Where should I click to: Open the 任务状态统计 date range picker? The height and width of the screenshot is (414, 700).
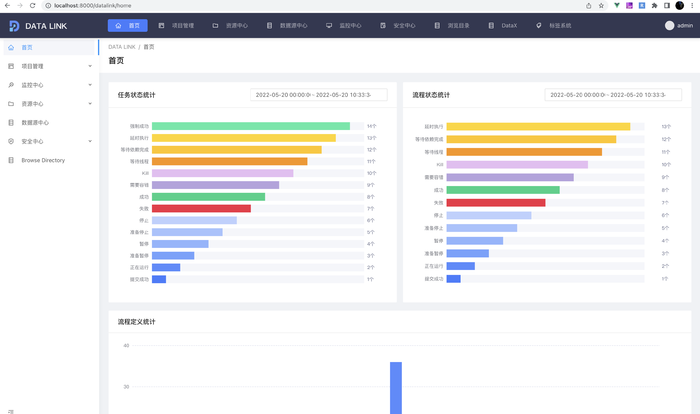314,95
